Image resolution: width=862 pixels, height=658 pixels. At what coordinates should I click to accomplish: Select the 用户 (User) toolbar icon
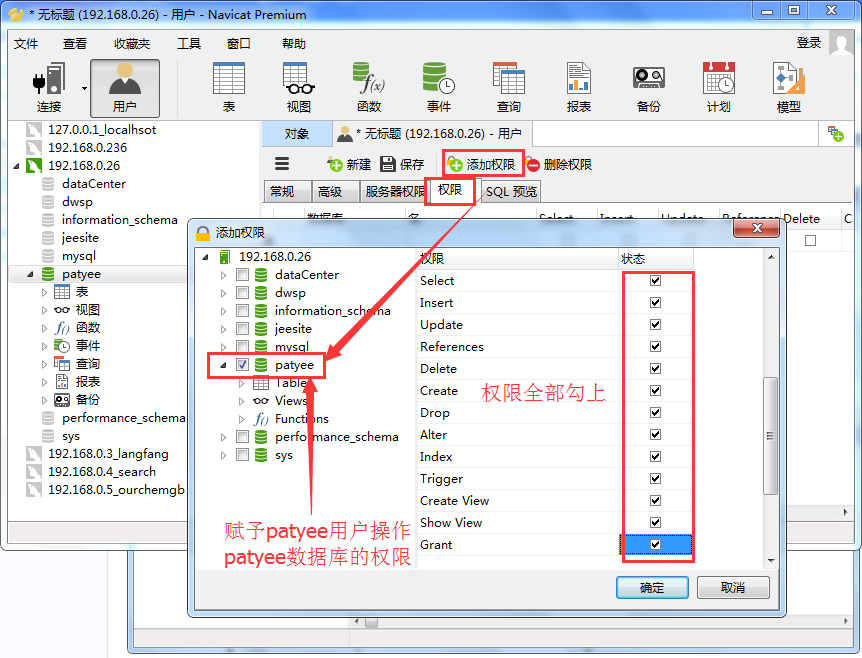(125, 88)
